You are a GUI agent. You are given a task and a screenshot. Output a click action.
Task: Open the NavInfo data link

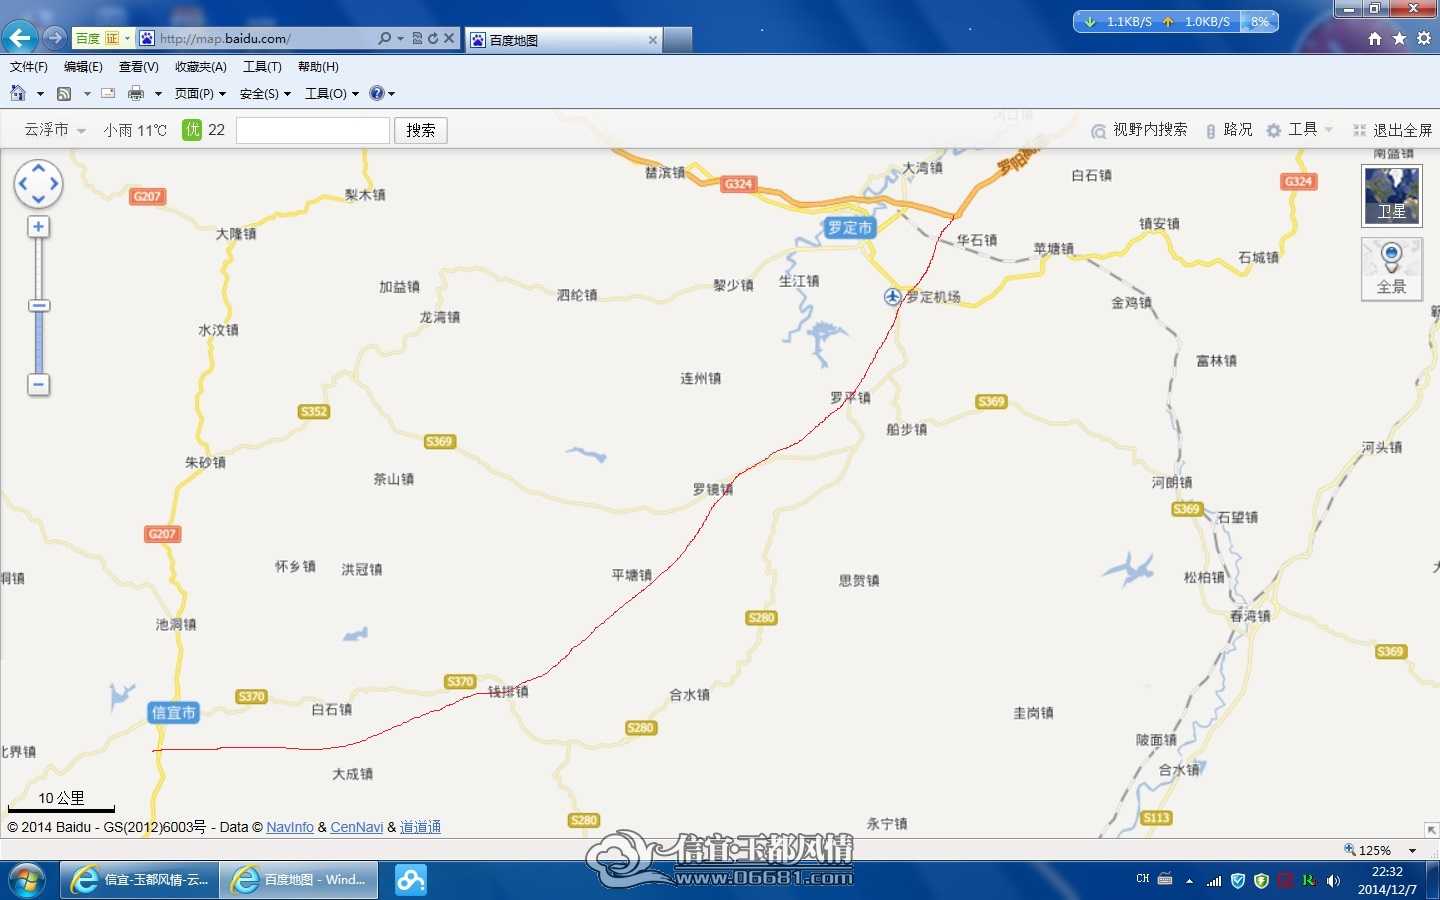(290, 827)
